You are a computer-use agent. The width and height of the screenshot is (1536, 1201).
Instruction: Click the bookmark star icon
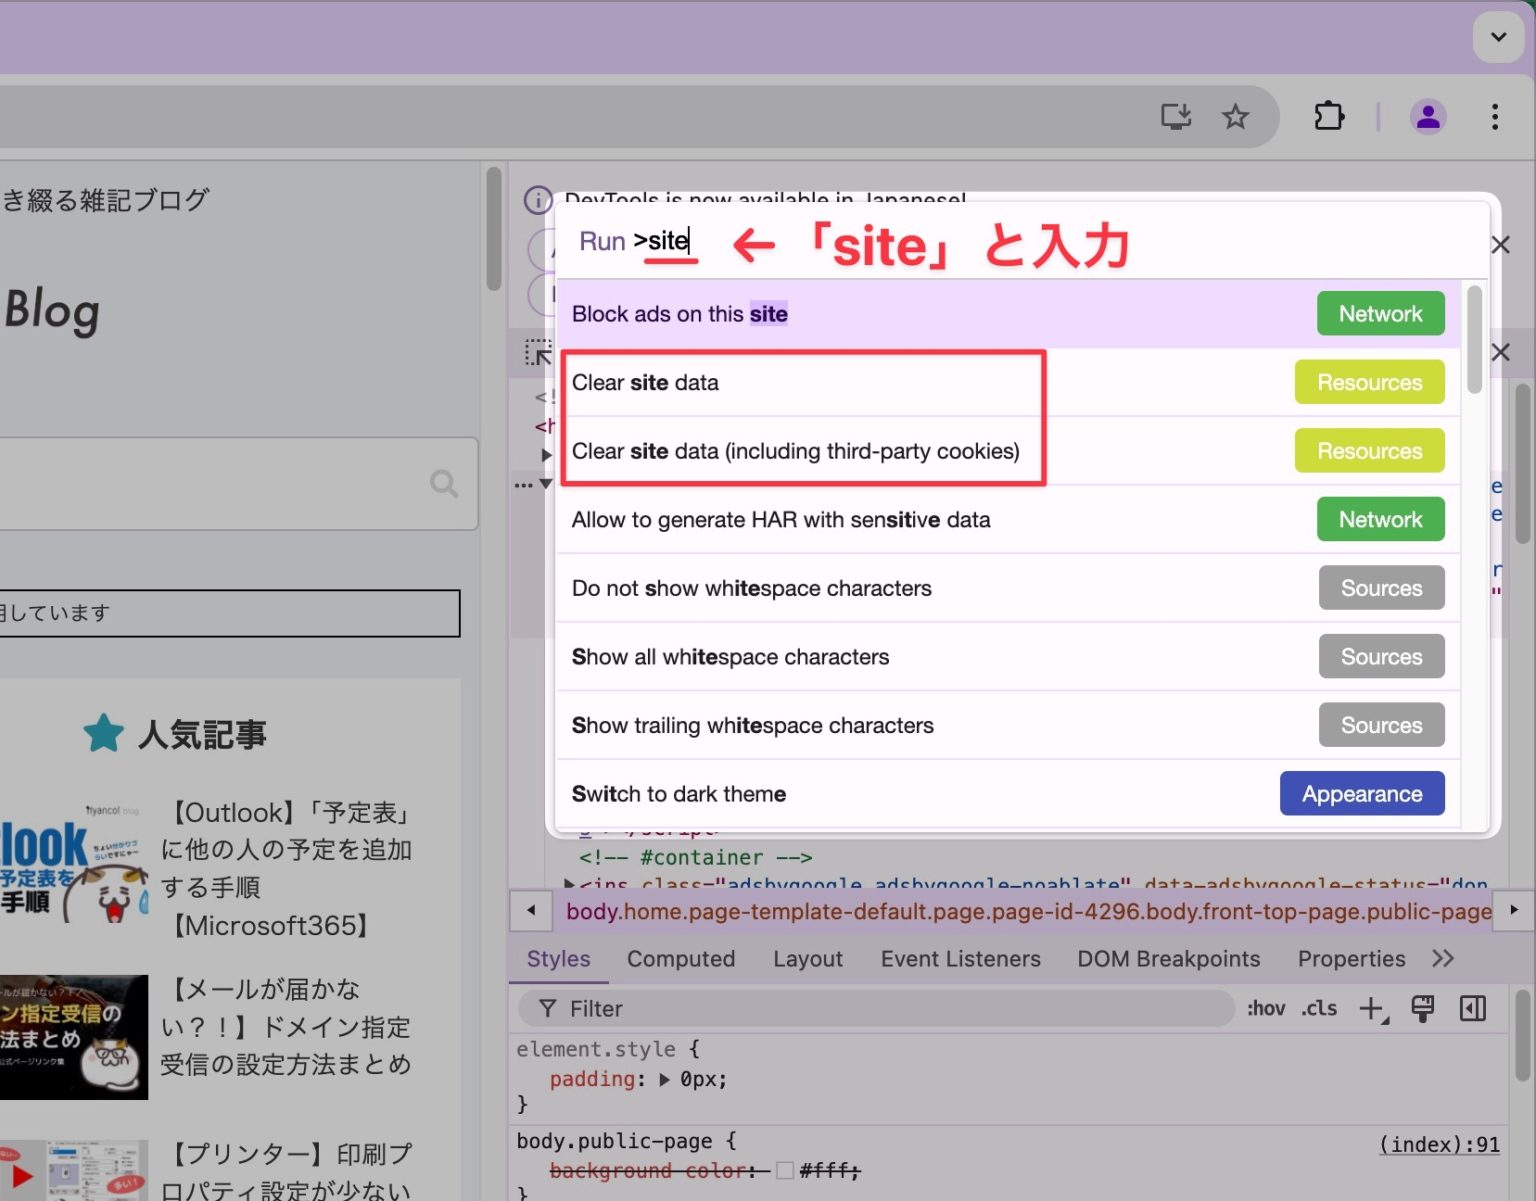click(1236, 116)
